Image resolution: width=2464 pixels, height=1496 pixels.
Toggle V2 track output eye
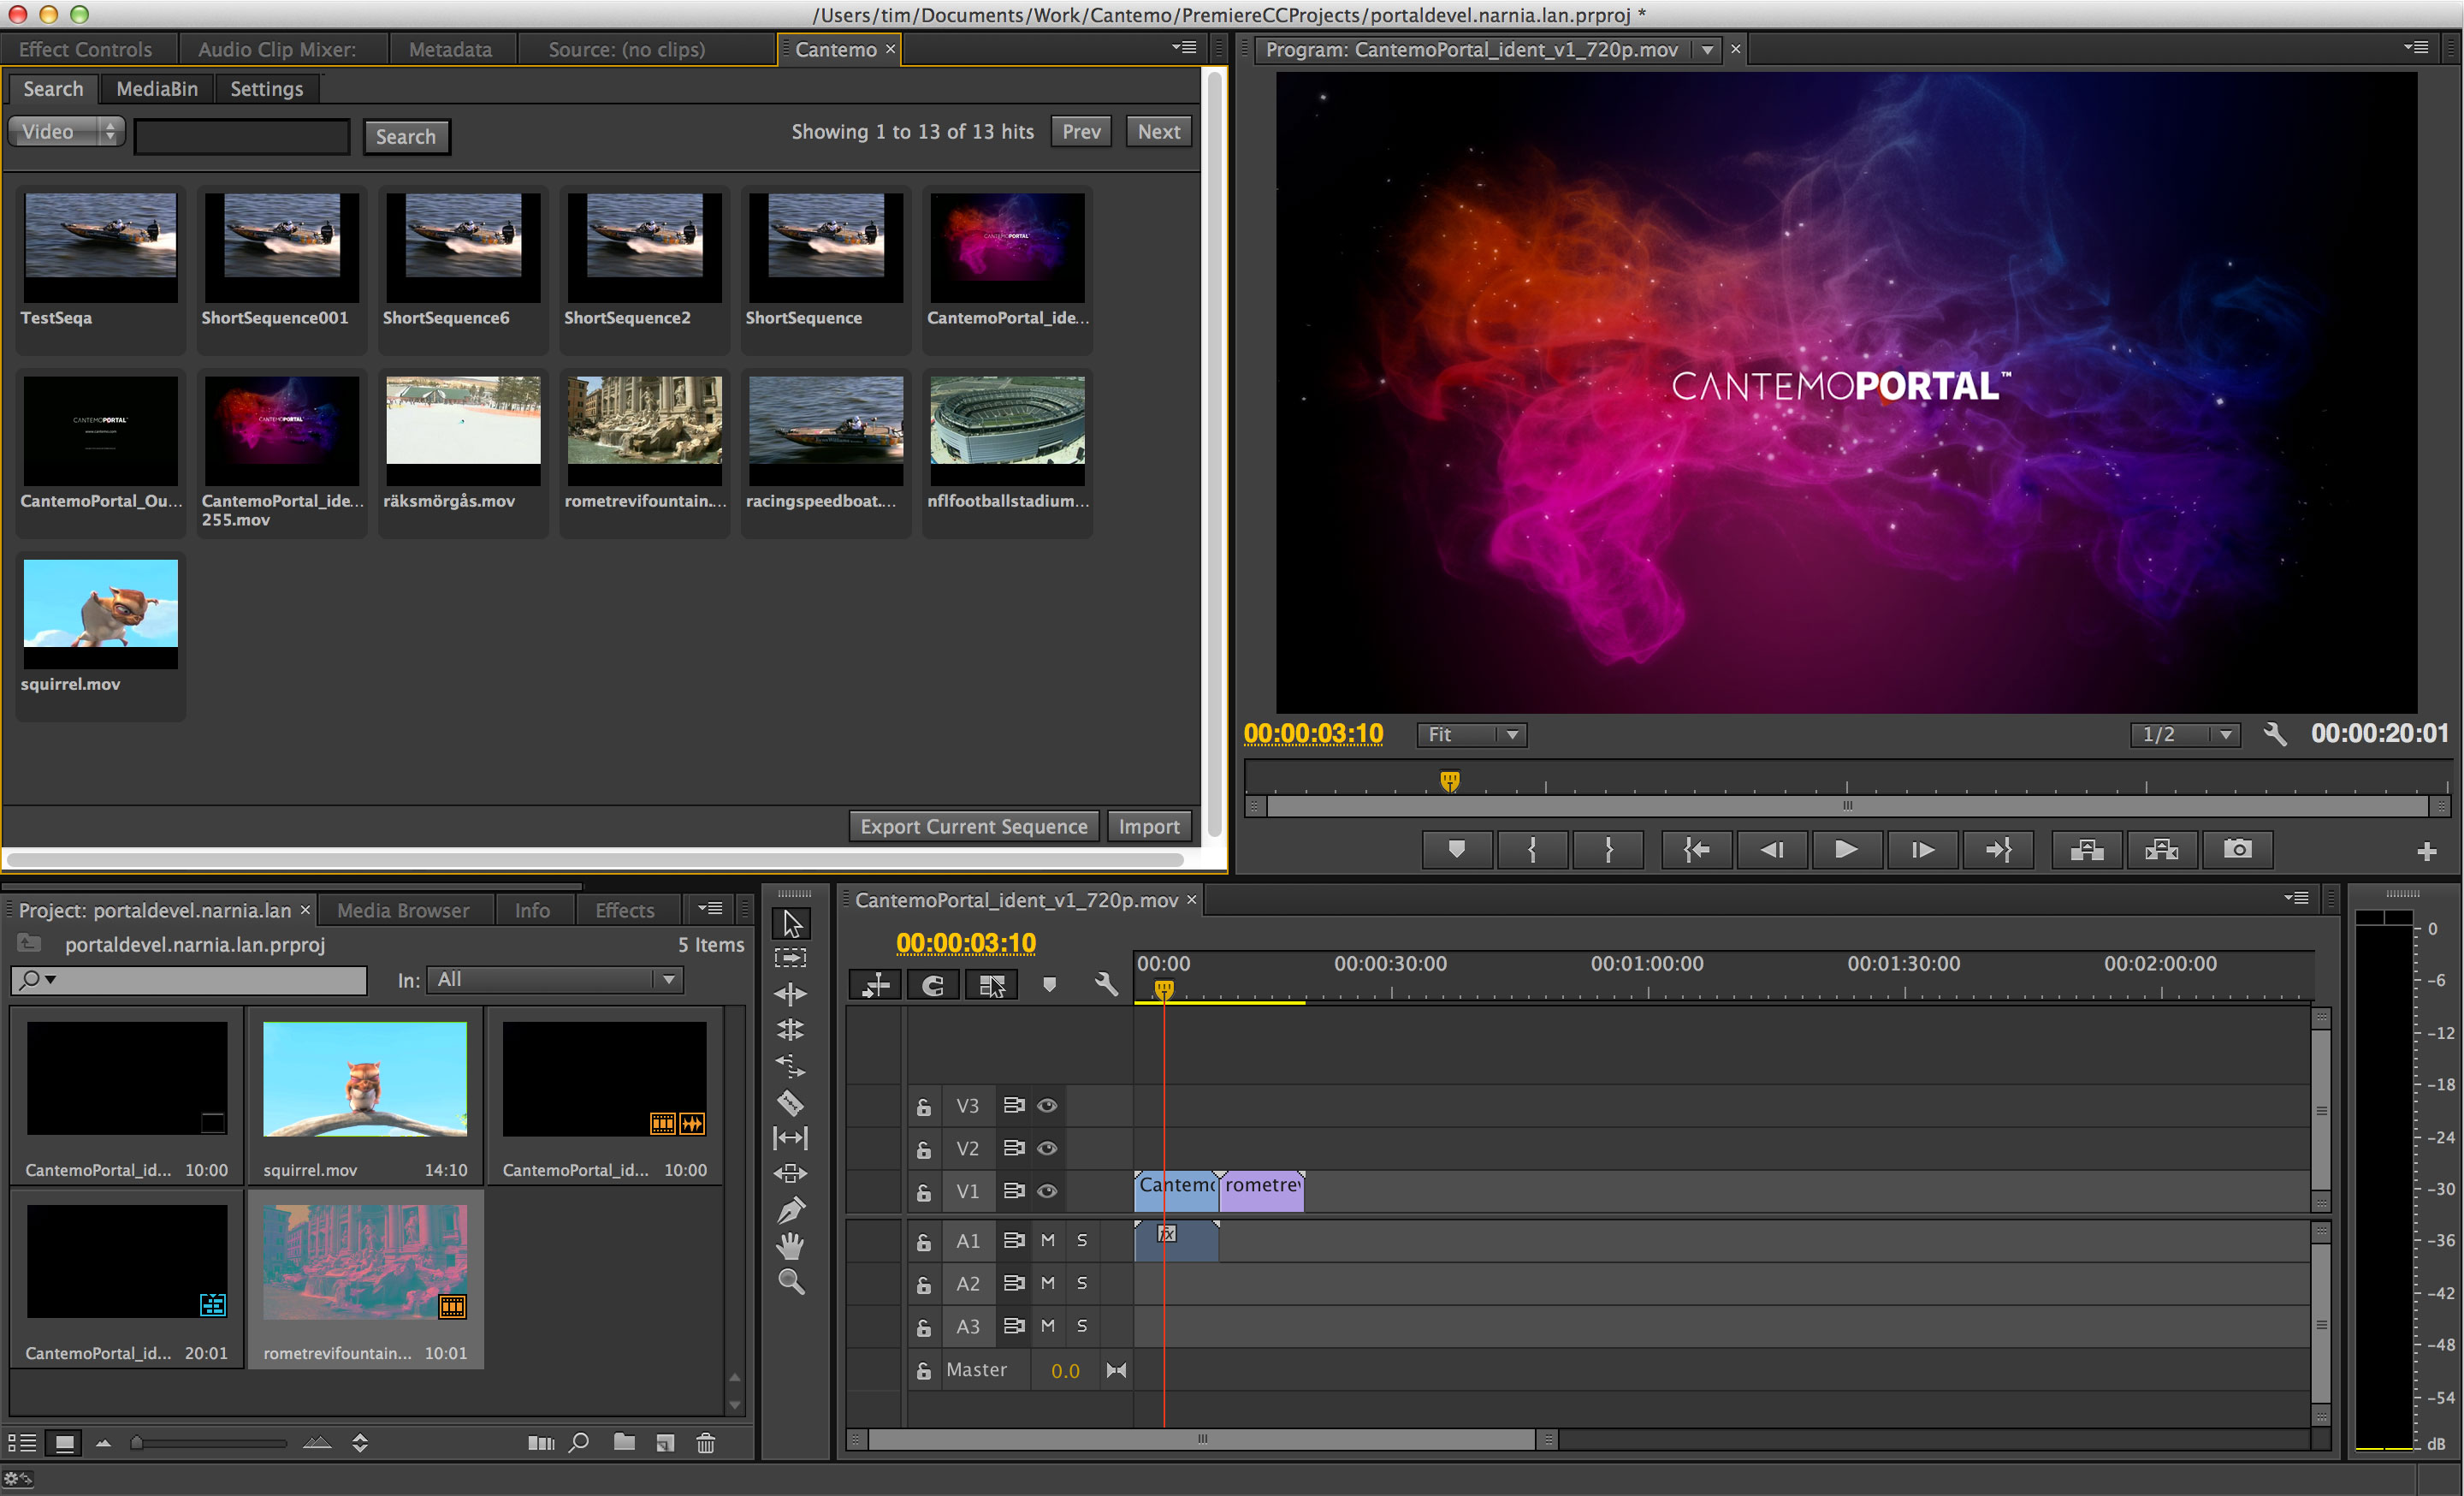[x=1047, y=1149]
